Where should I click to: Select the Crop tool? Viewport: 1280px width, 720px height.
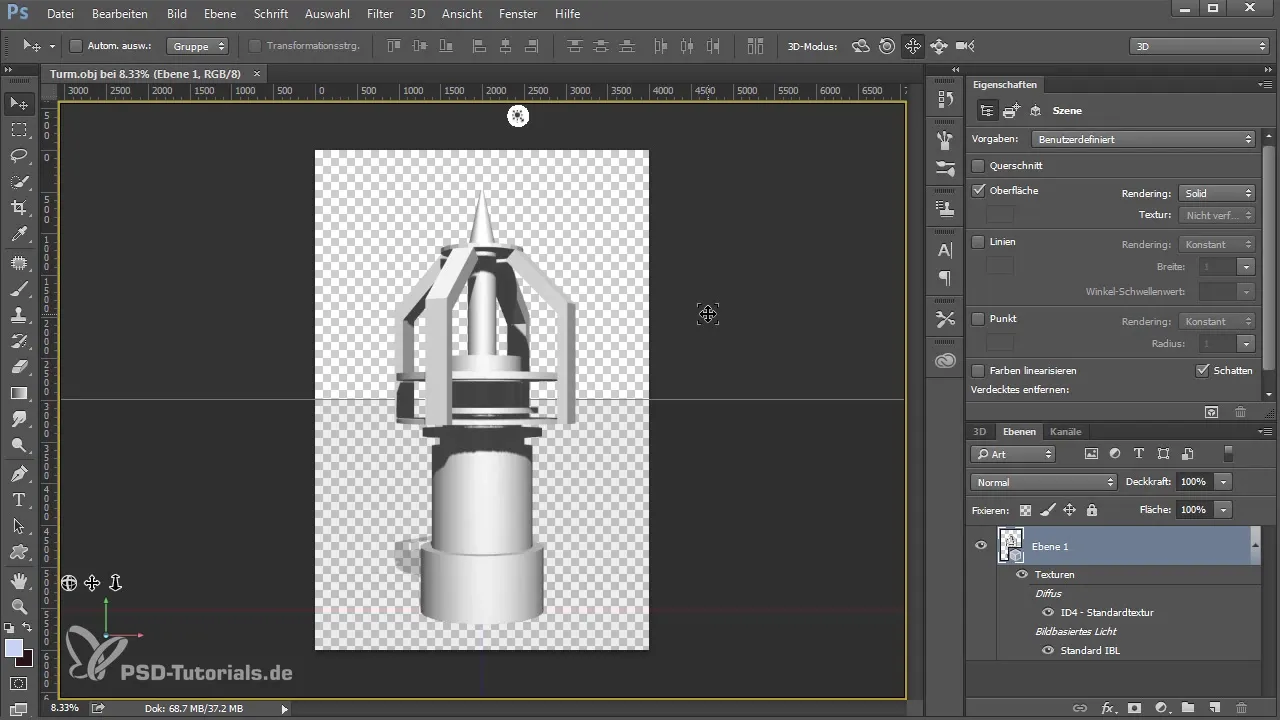coord(19,207)
